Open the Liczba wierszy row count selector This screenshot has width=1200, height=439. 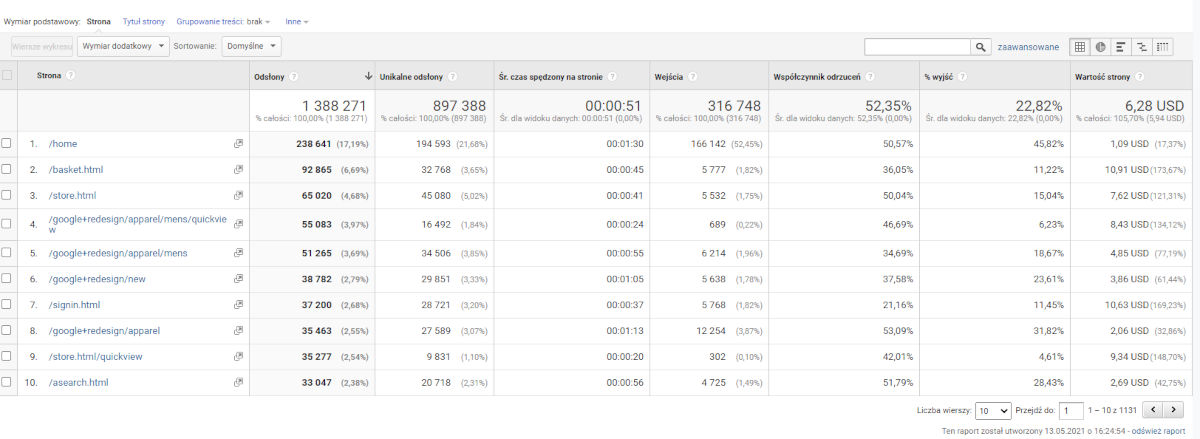point(991,410)
